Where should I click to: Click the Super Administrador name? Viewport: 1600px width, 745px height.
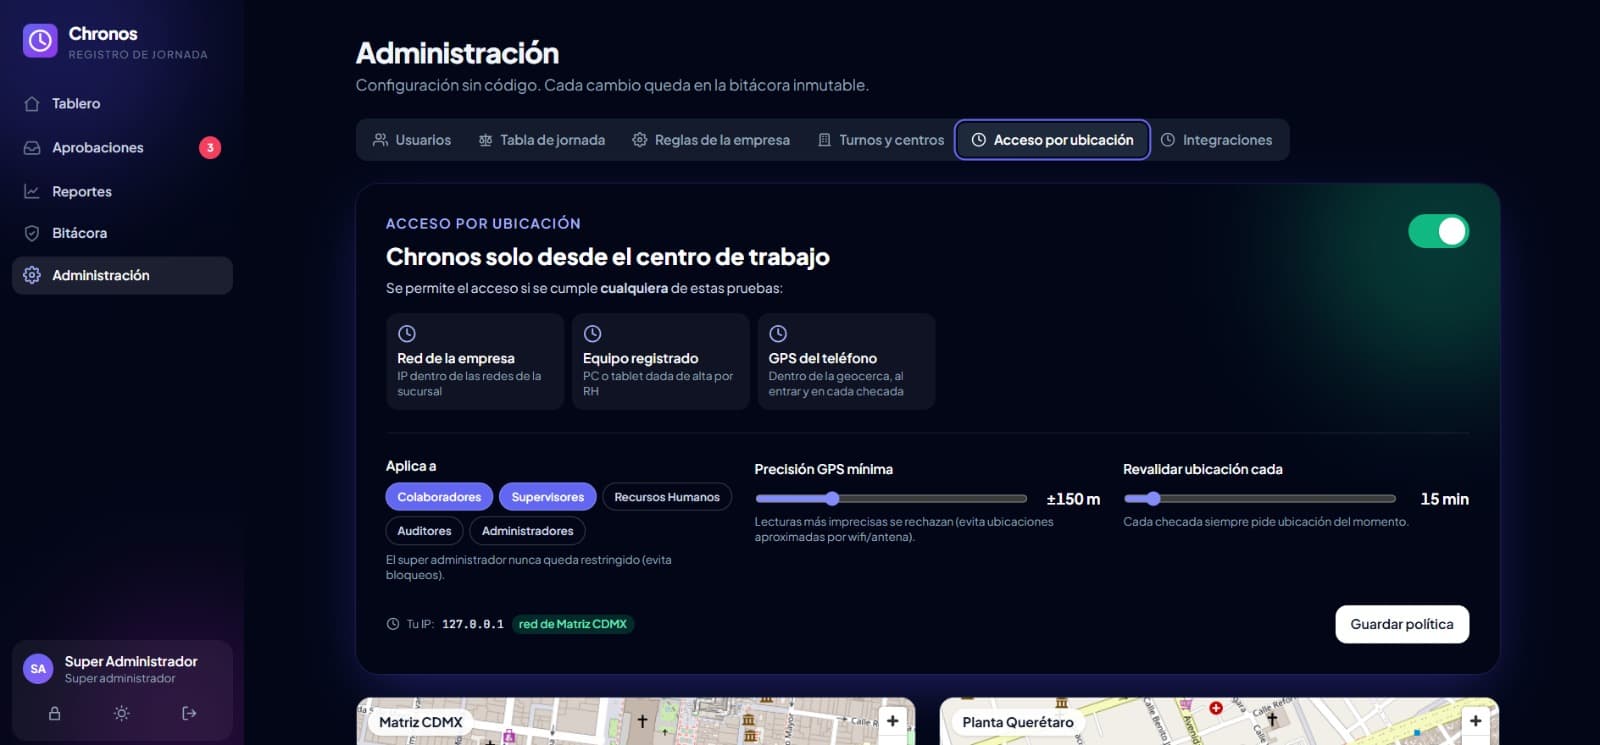tap(131, 661)
